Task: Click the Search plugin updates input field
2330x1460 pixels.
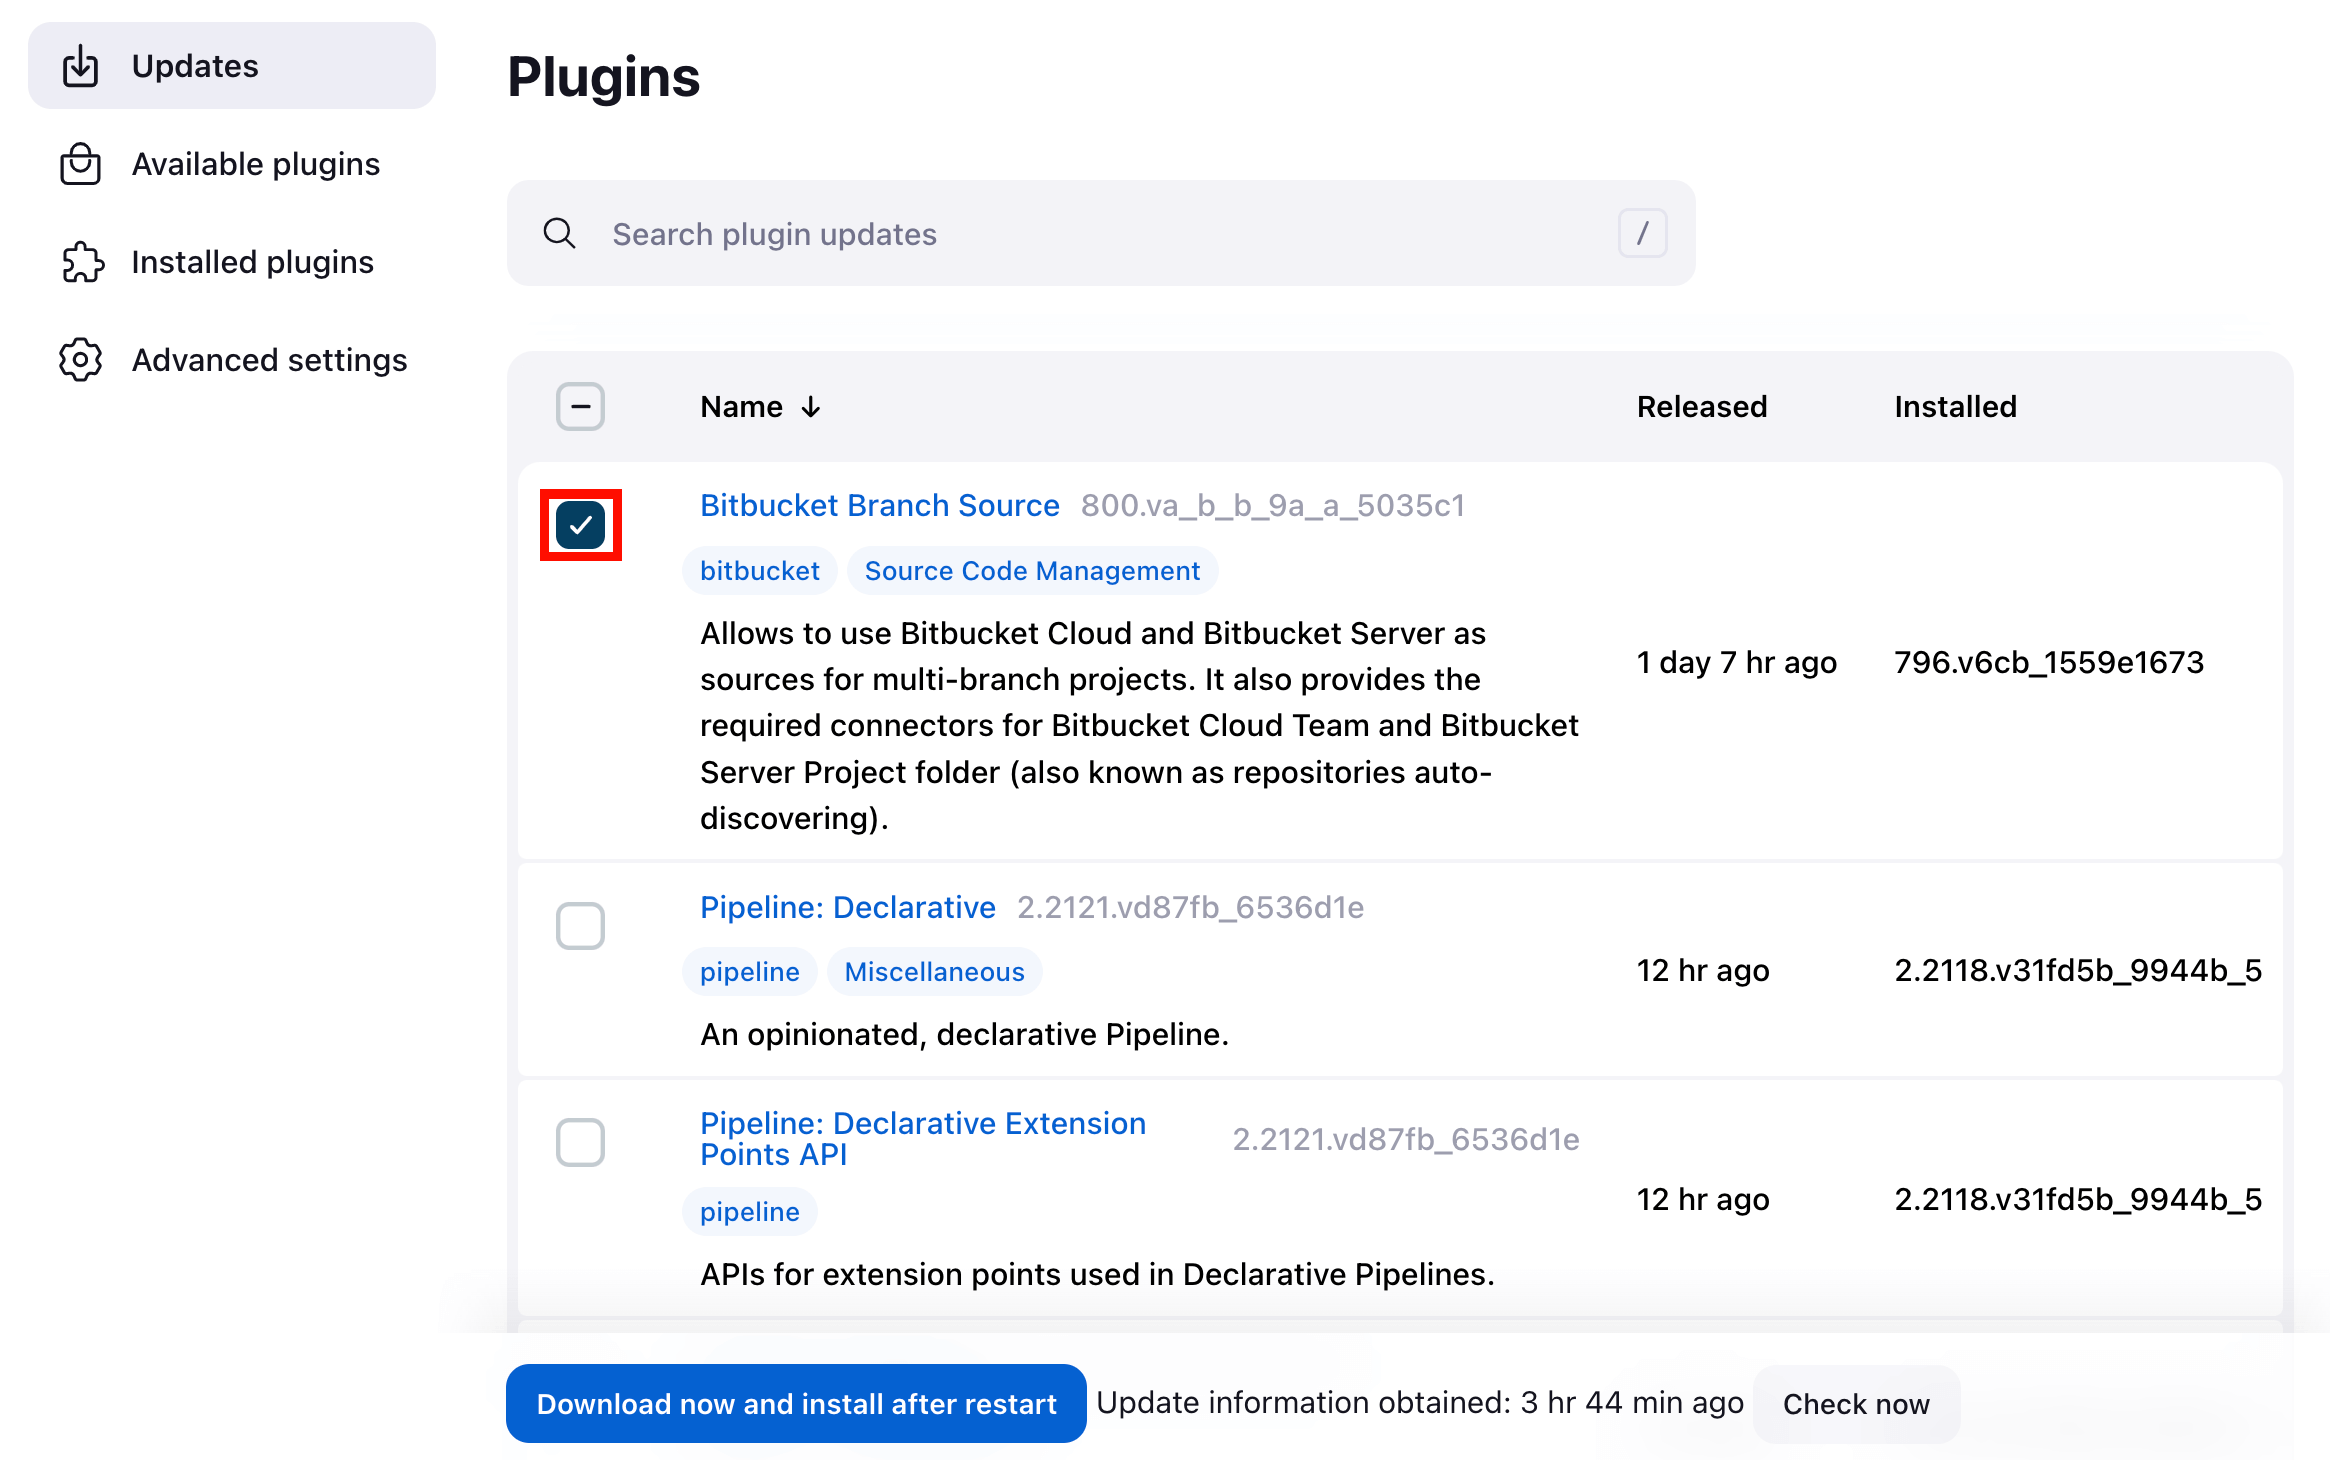Action: pyautogui.click(x=1101, y=234)
